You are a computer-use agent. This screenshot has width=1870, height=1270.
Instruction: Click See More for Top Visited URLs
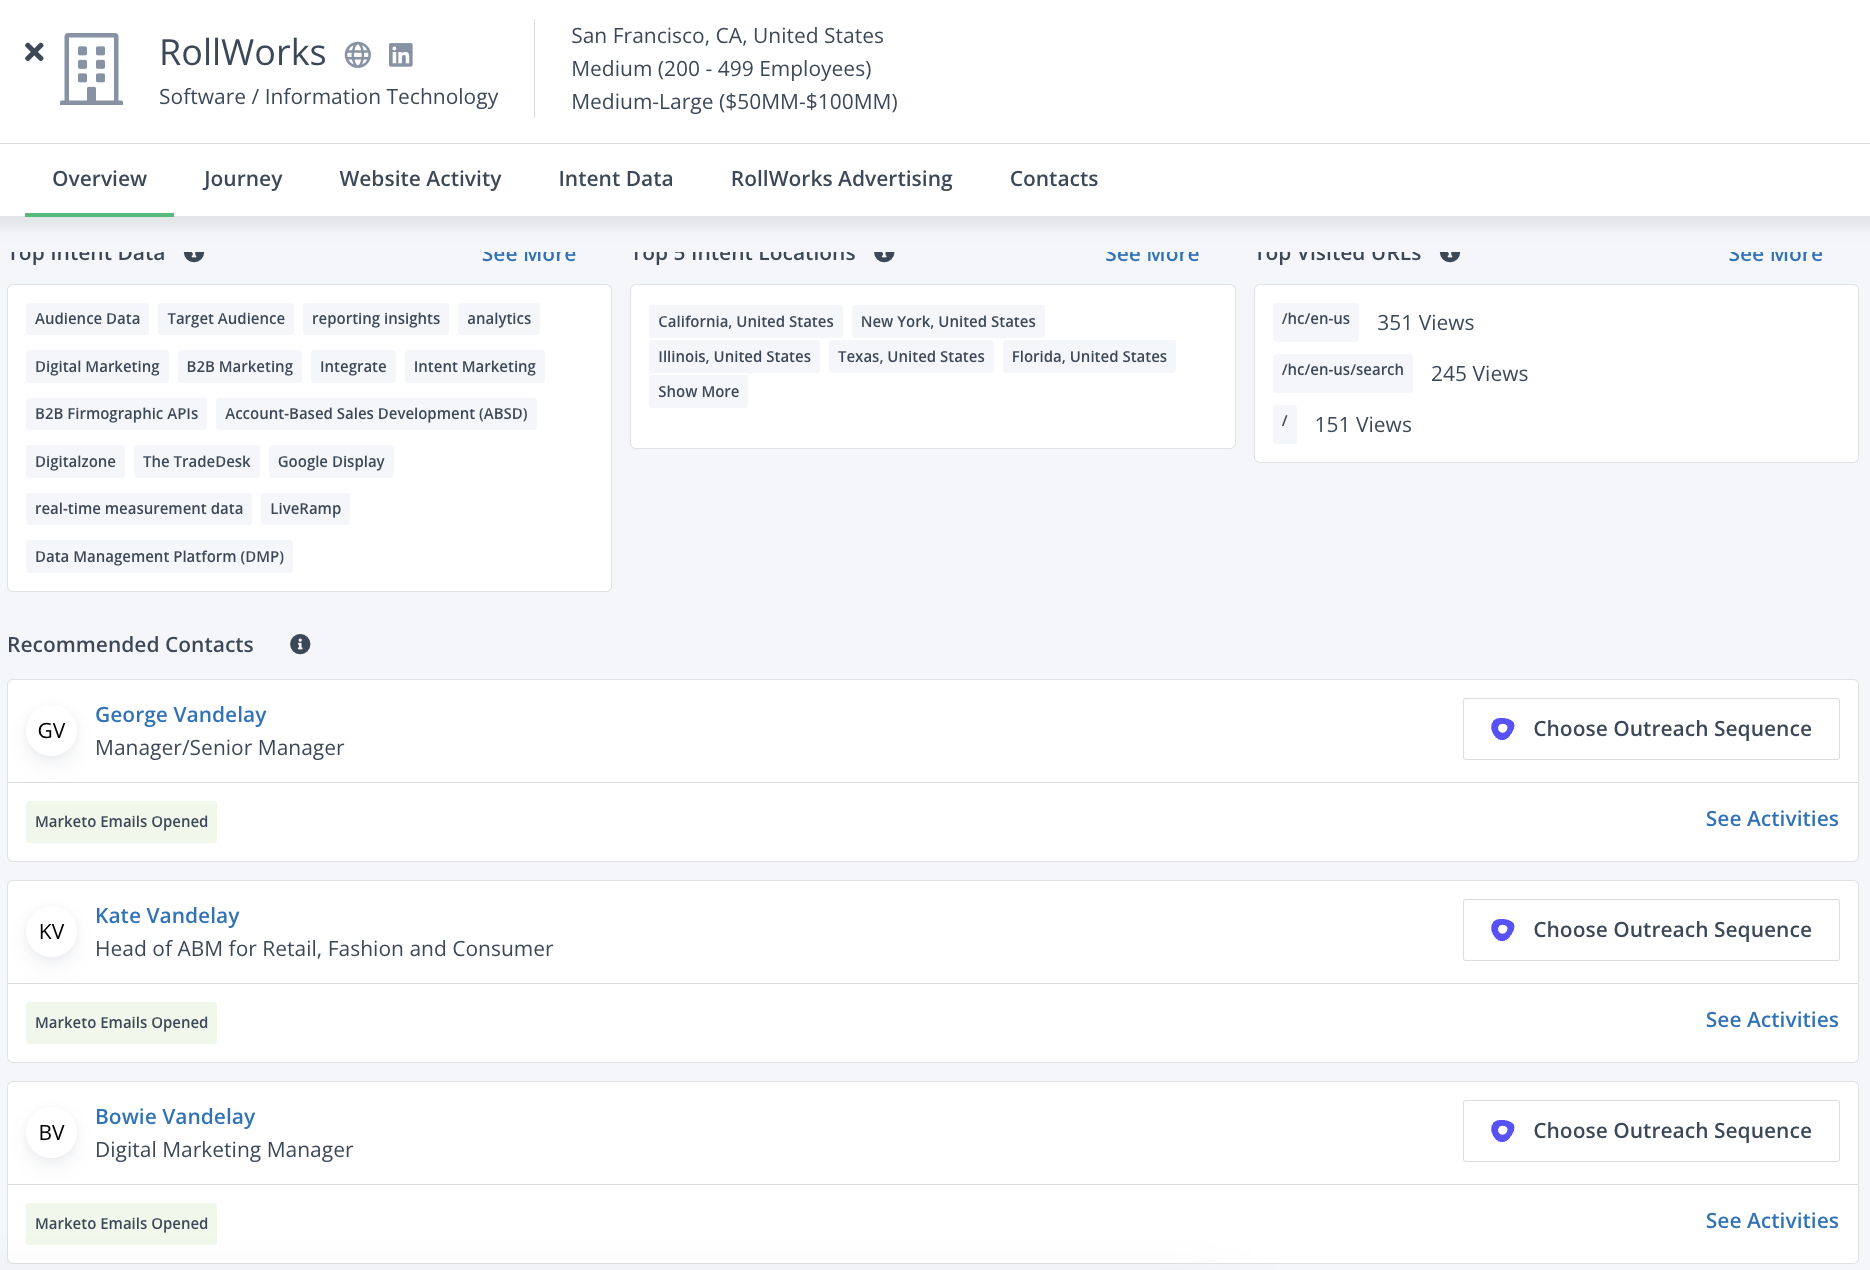(1775, 254)
